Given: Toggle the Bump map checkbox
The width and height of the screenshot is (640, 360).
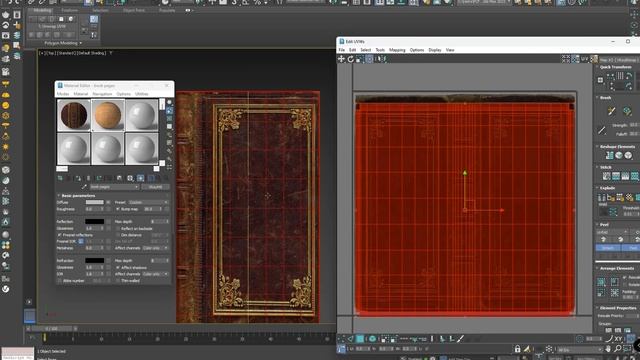Looking at the screenshot, I should pyautogui.click(x=118, y=209).
